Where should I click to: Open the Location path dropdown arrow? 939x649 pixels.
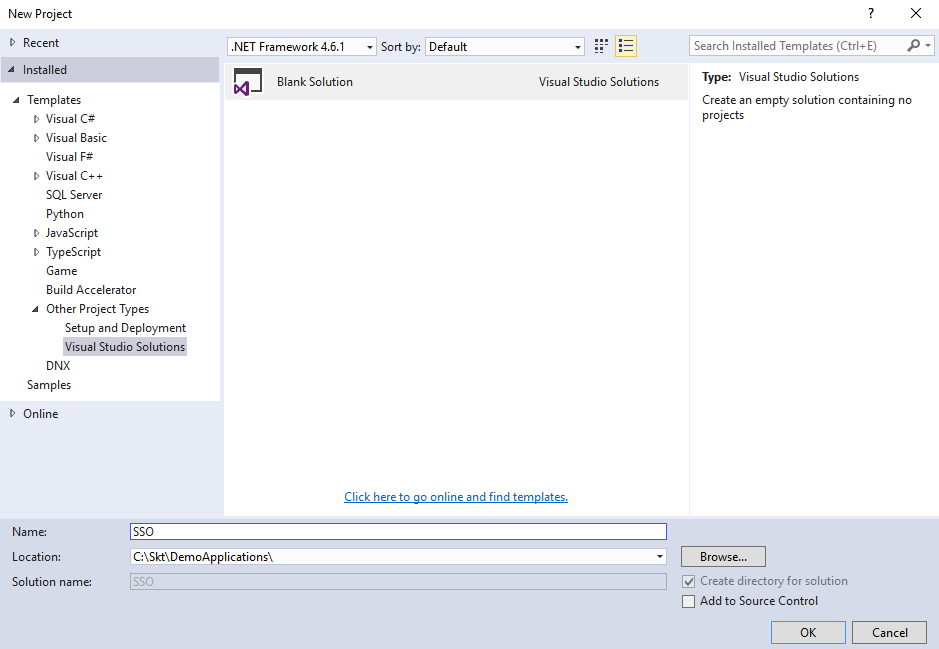pyautogui.click(x=659, y=556)
